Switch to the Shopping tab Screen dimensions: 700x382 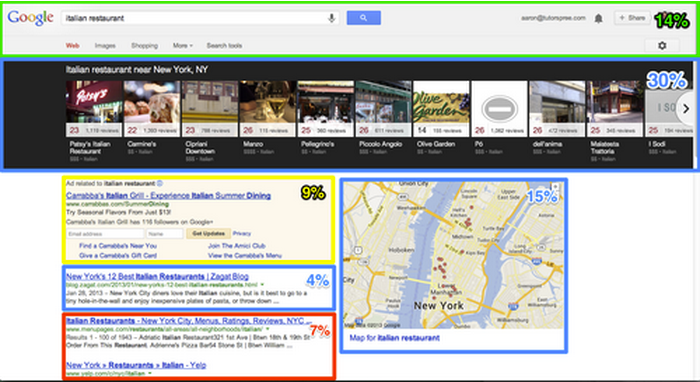144,46
